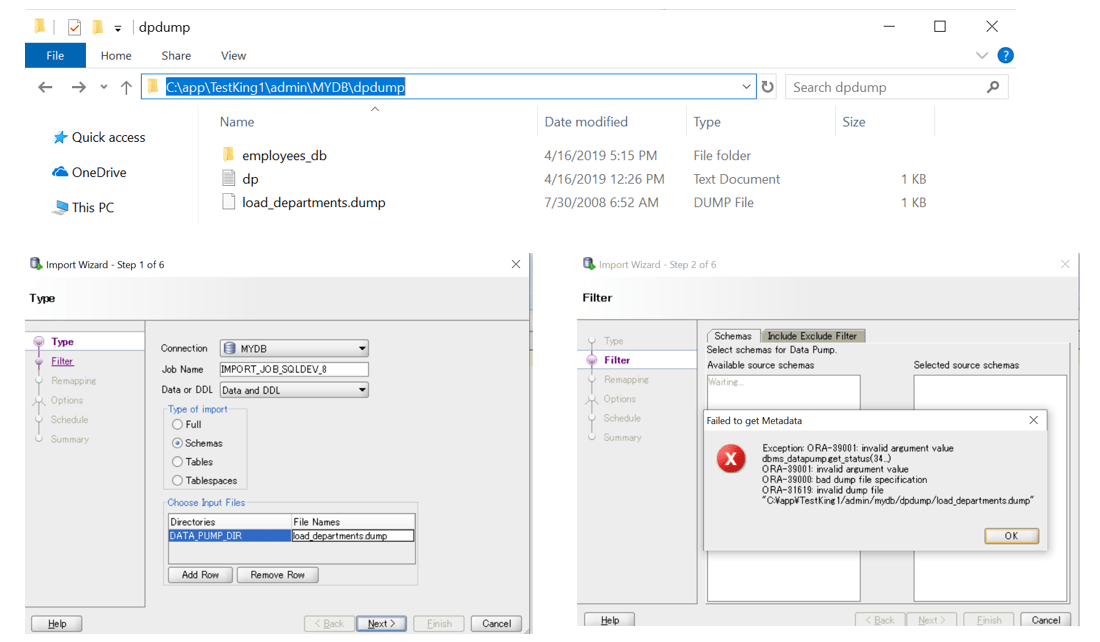1100x642 pixels.
Task: Click Next in Step 1 wizard
Action: [382, 624]
